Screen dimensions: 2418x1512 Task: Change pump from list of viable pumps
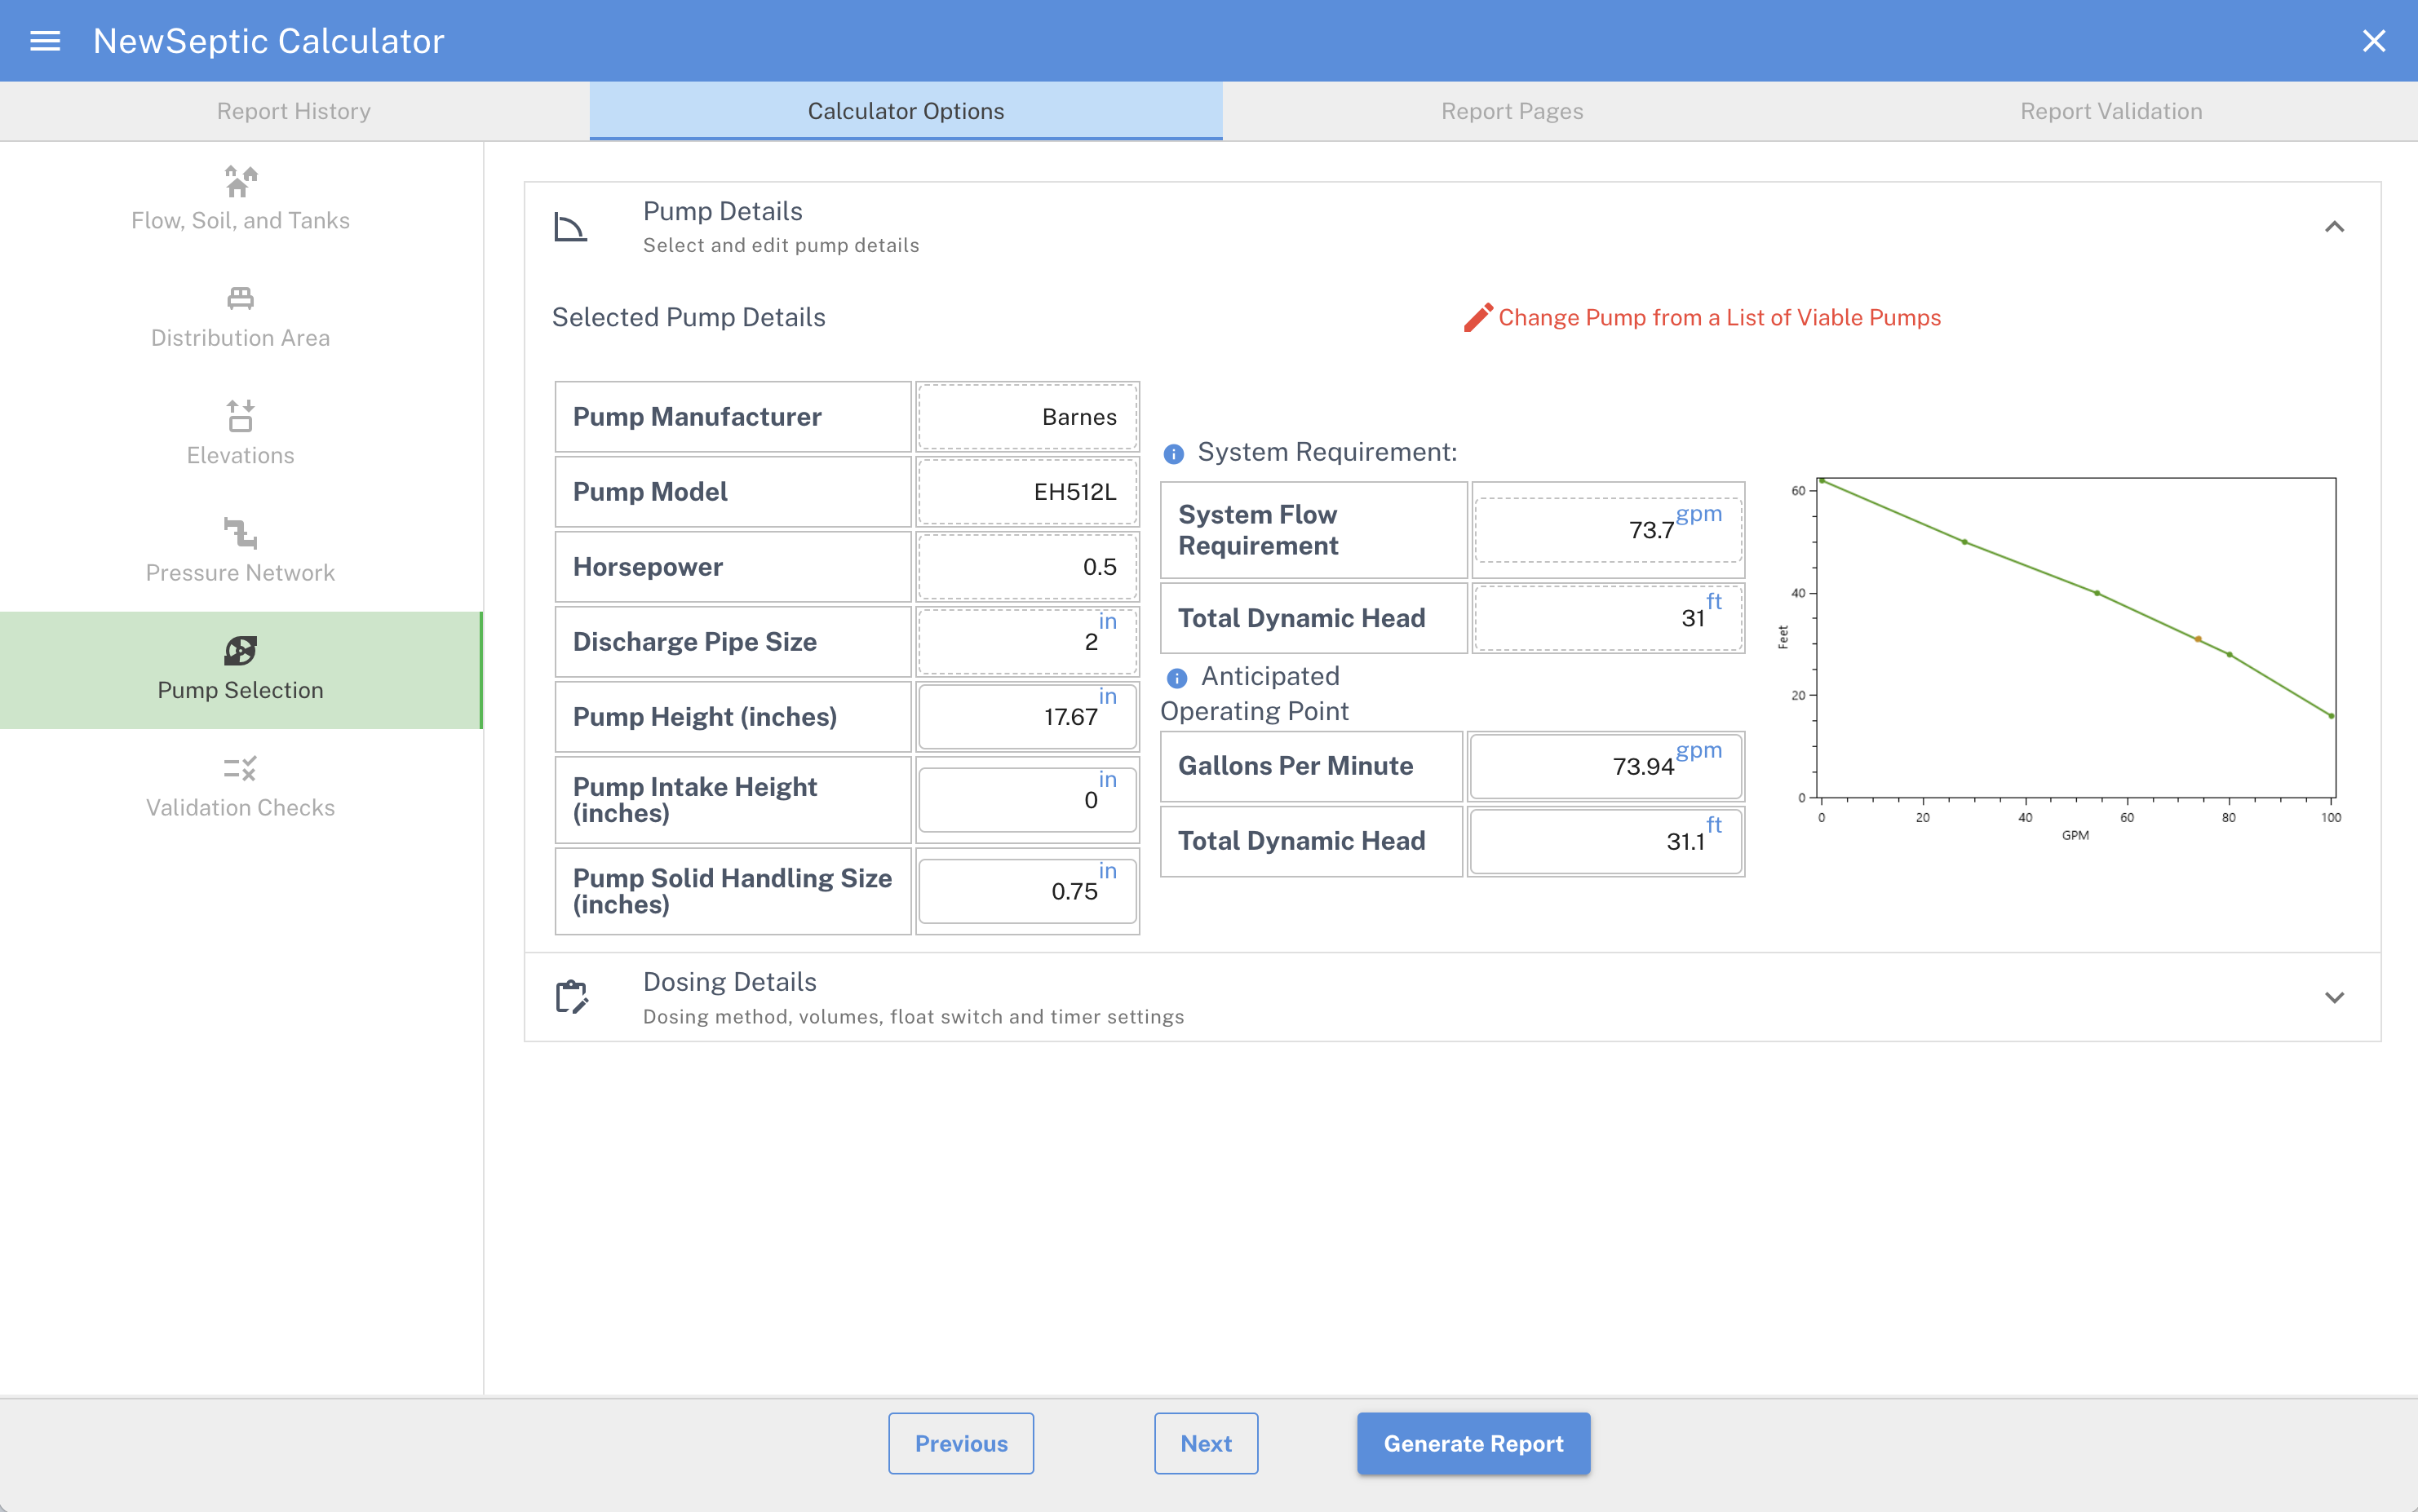point(1719,318)
